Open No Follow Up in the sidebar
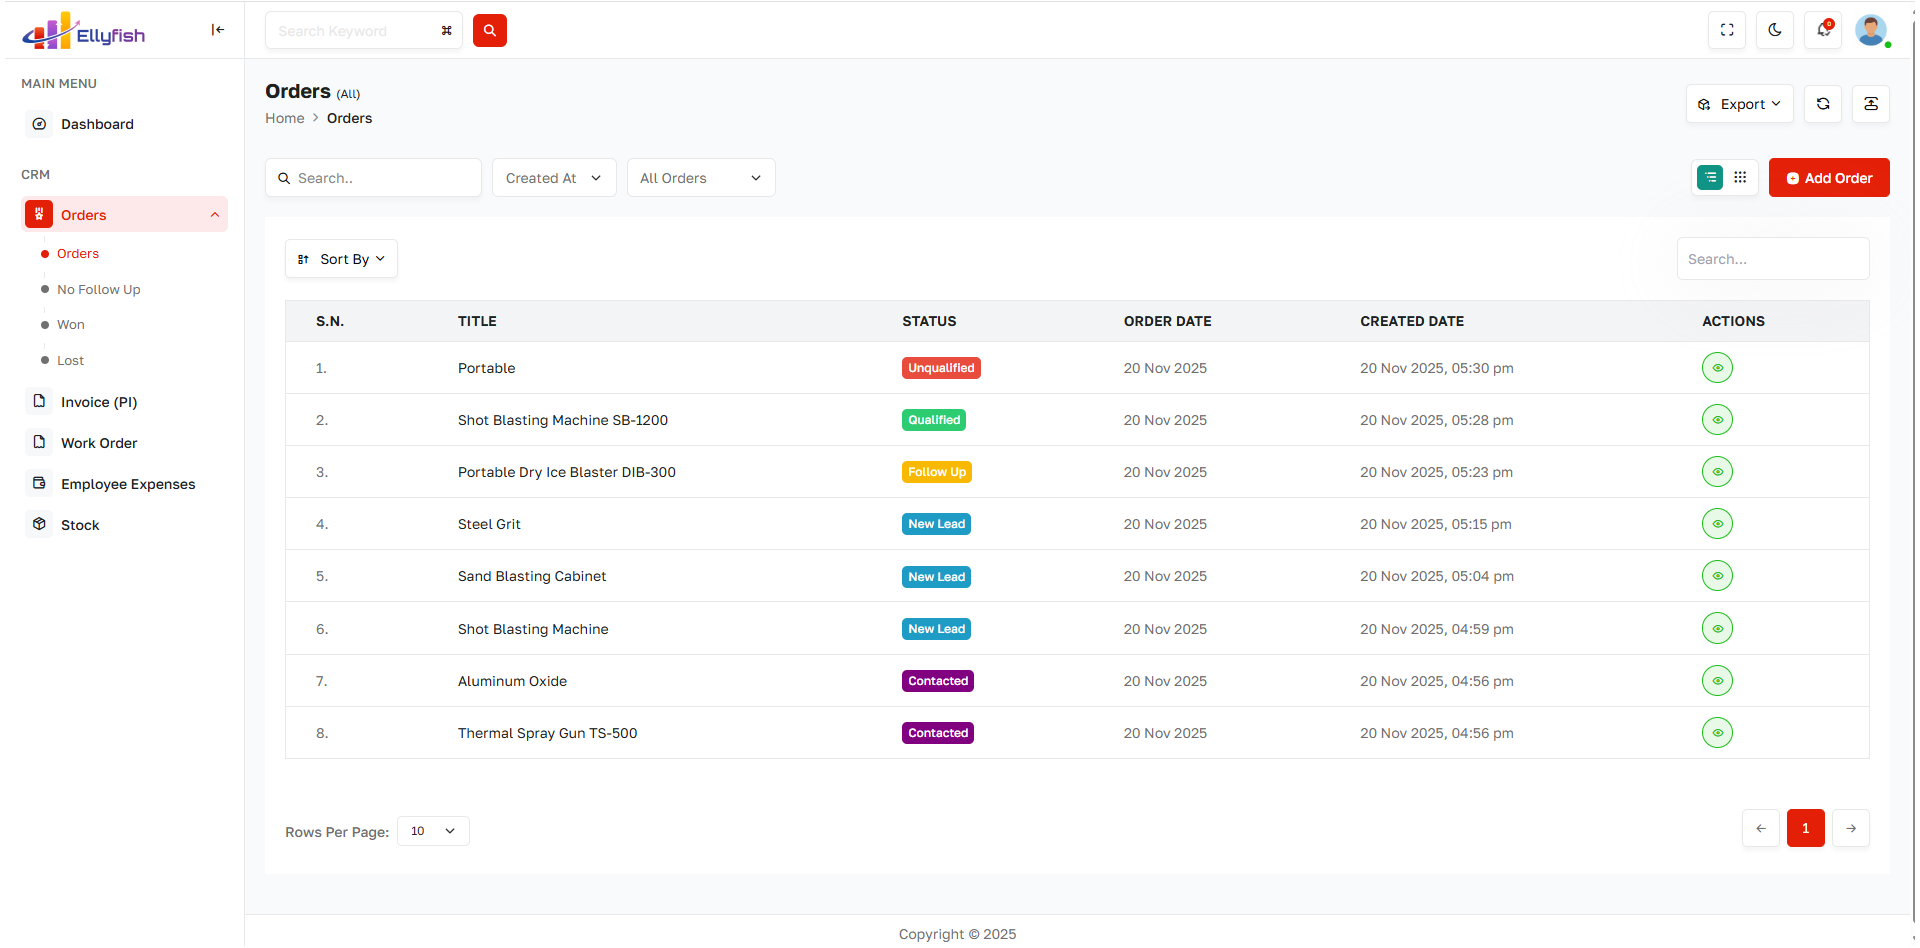The height and width of the screenshot is (948, 1920). (98, 290)
